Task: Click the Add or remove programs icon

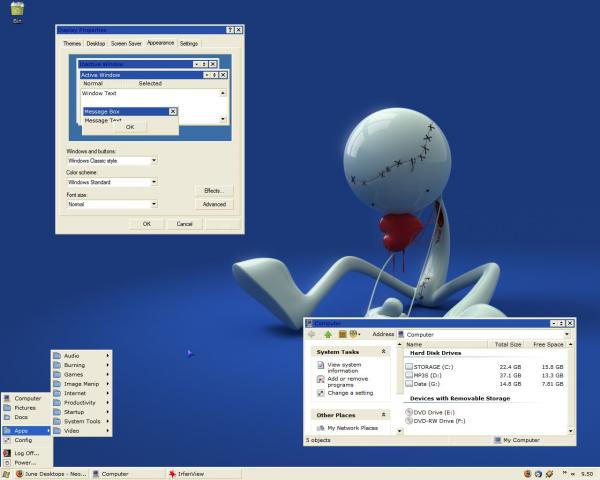Action: pyautogui.click(x=321, y=379)
